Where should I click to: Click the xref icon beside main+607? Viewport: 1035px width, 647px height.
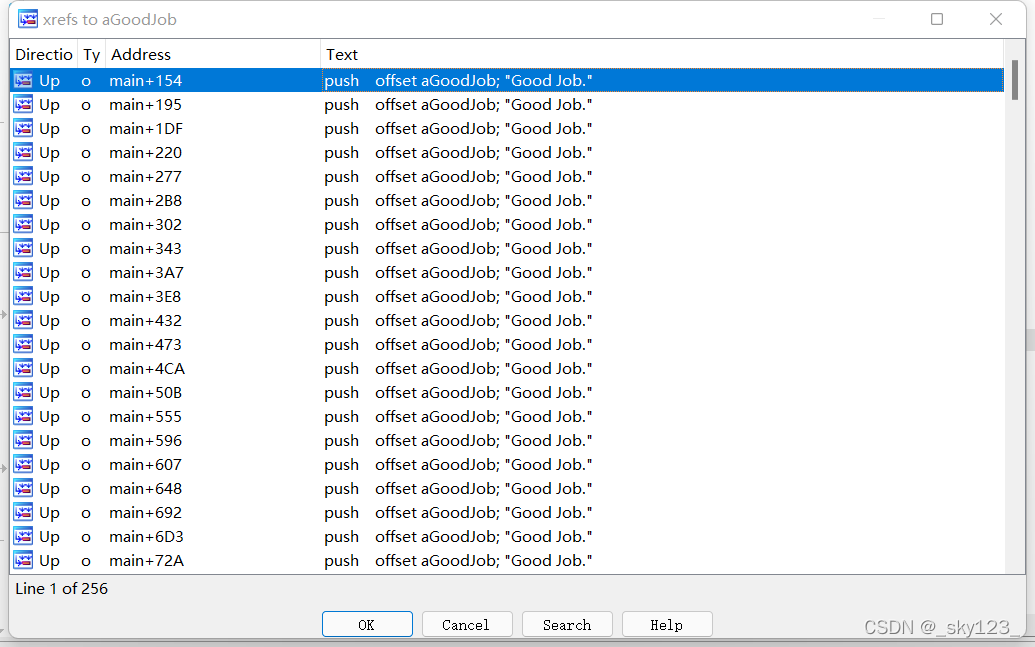click(23, 465)
